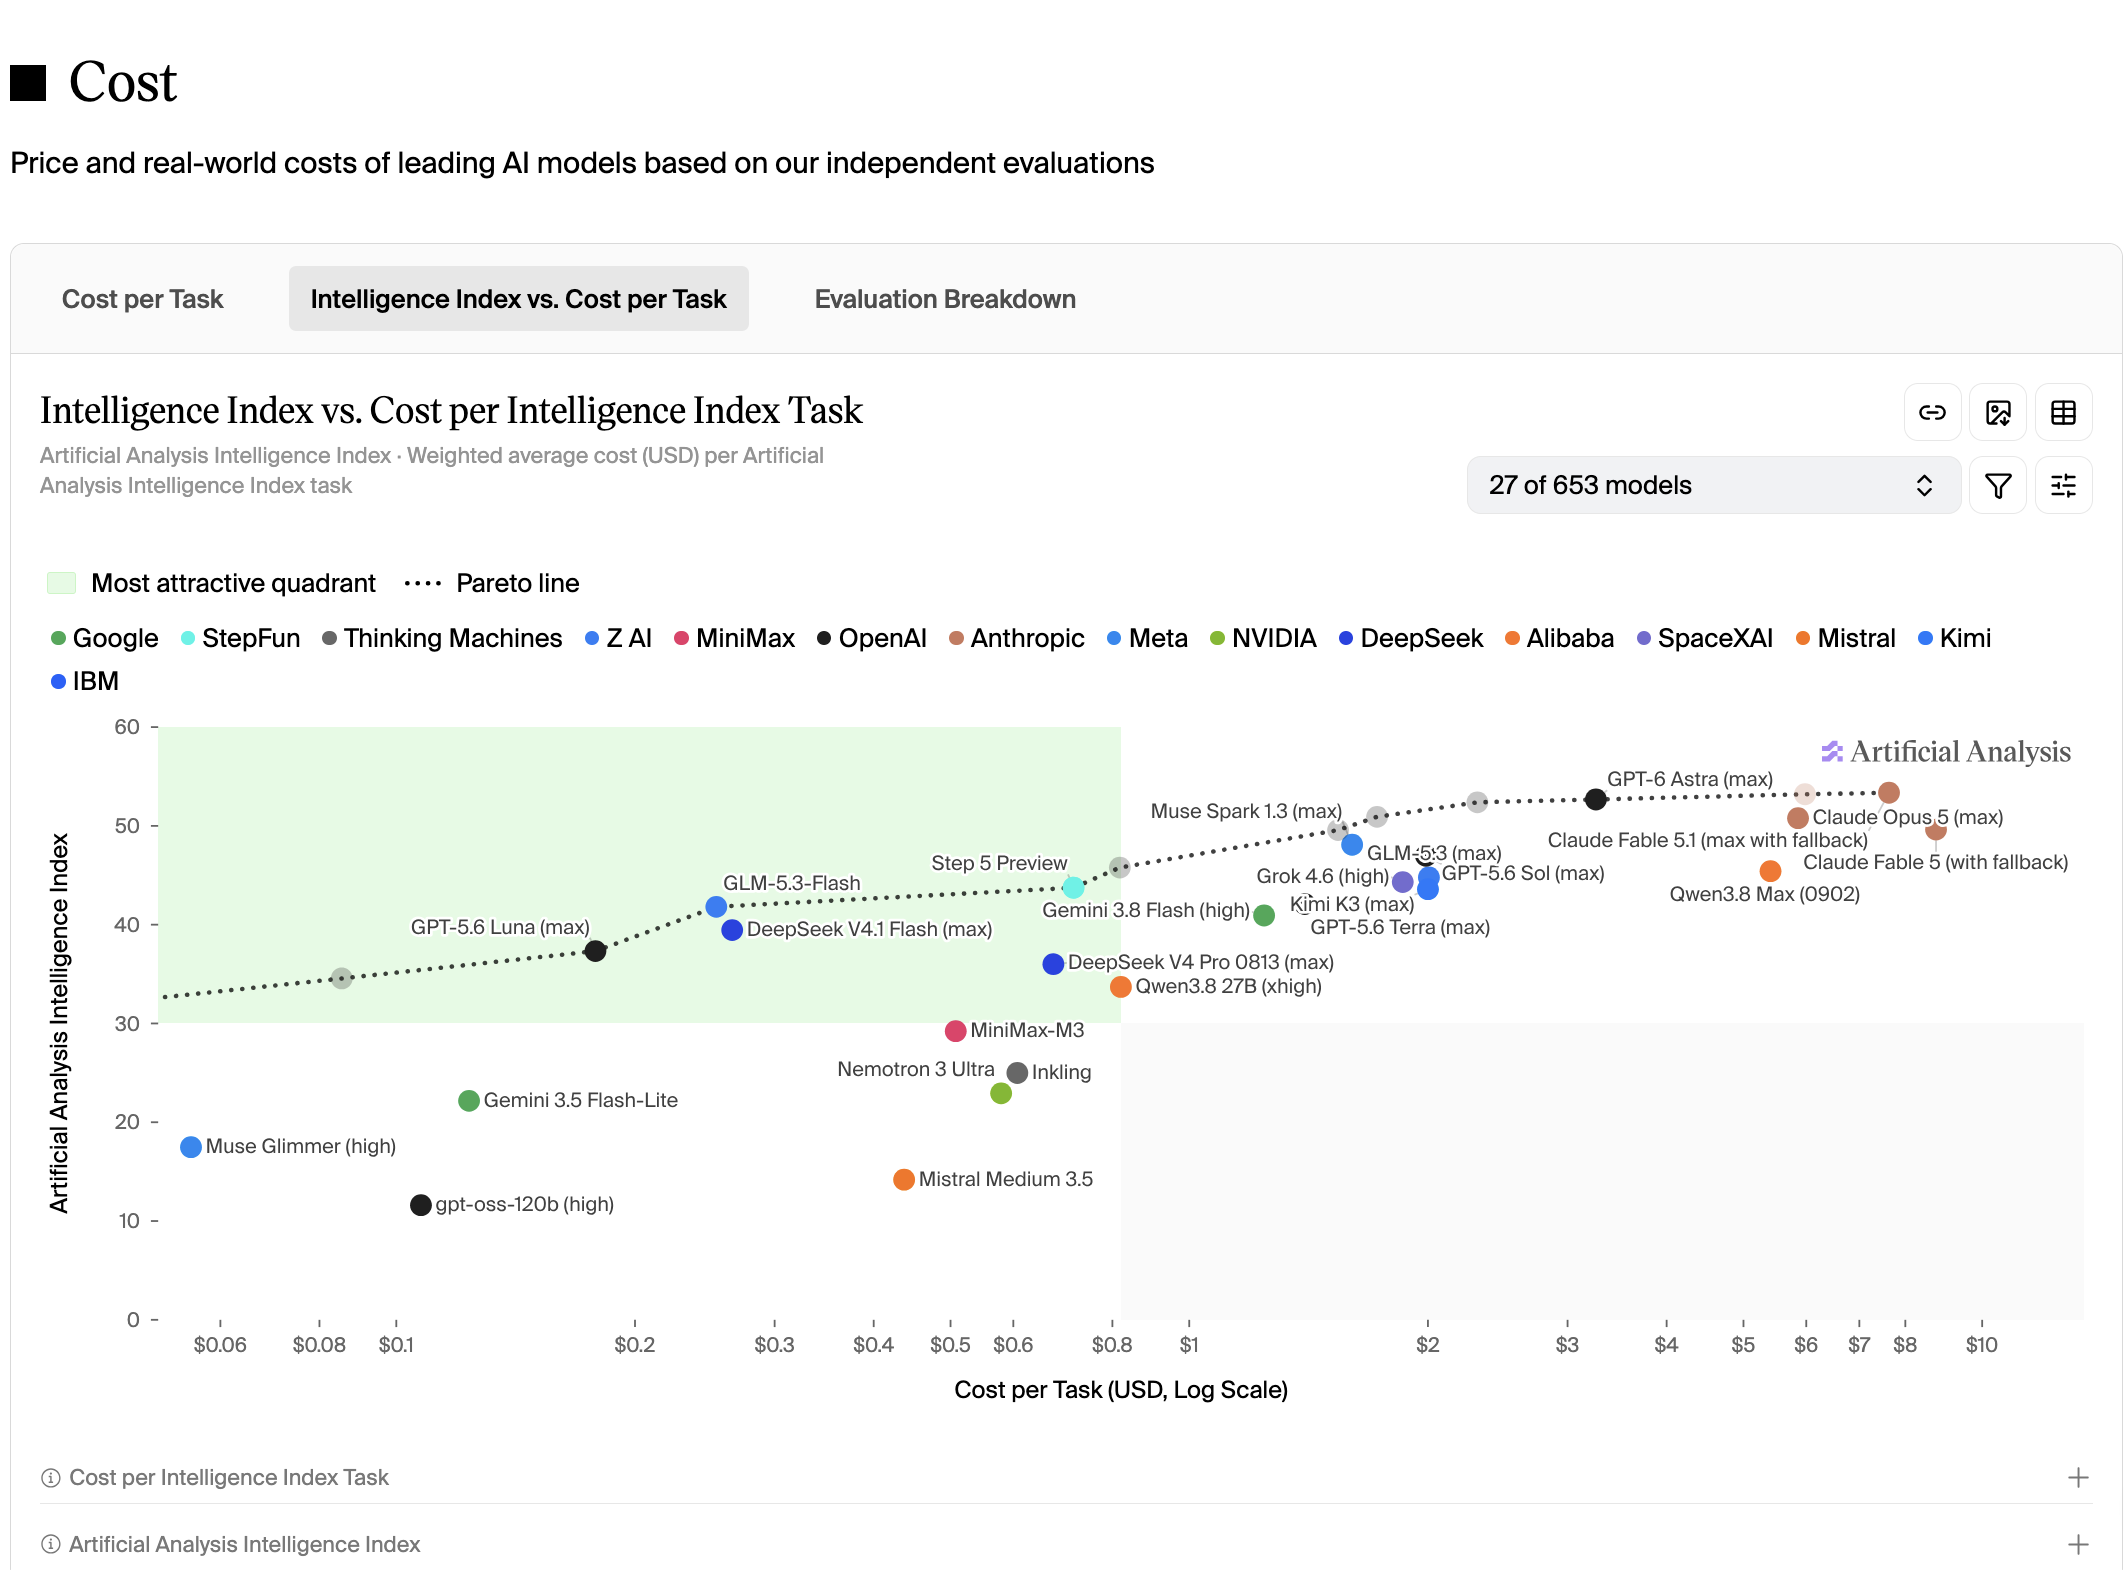The image size is (2124, 1570).
Task: Click Most attractive quadrant green swatch
Action: [x=62, y=583]
